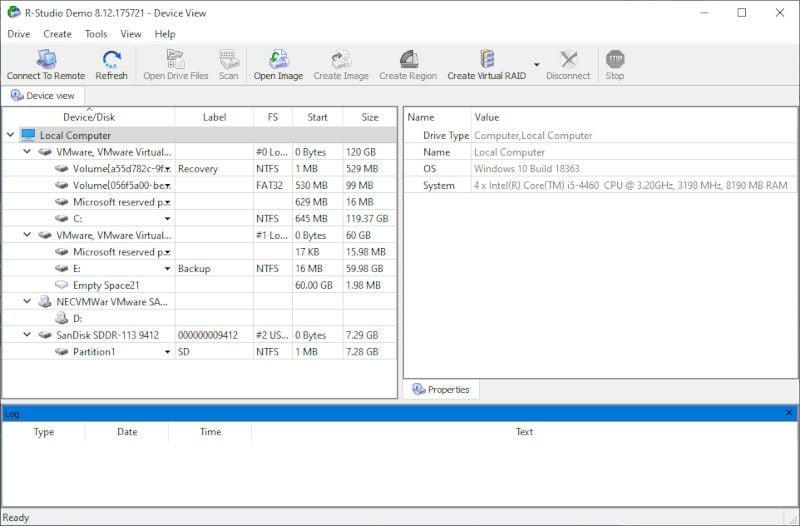800x526 pixels.
Task: Open the dropdown on Volume{a55d782c row
Action: (168, 169)
